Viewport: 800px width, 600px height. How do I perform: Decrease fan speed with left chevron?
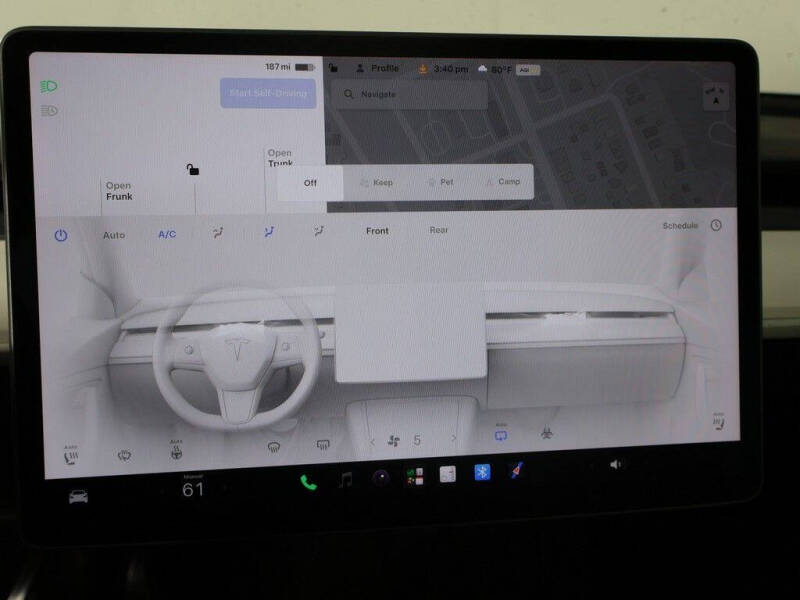372,441
